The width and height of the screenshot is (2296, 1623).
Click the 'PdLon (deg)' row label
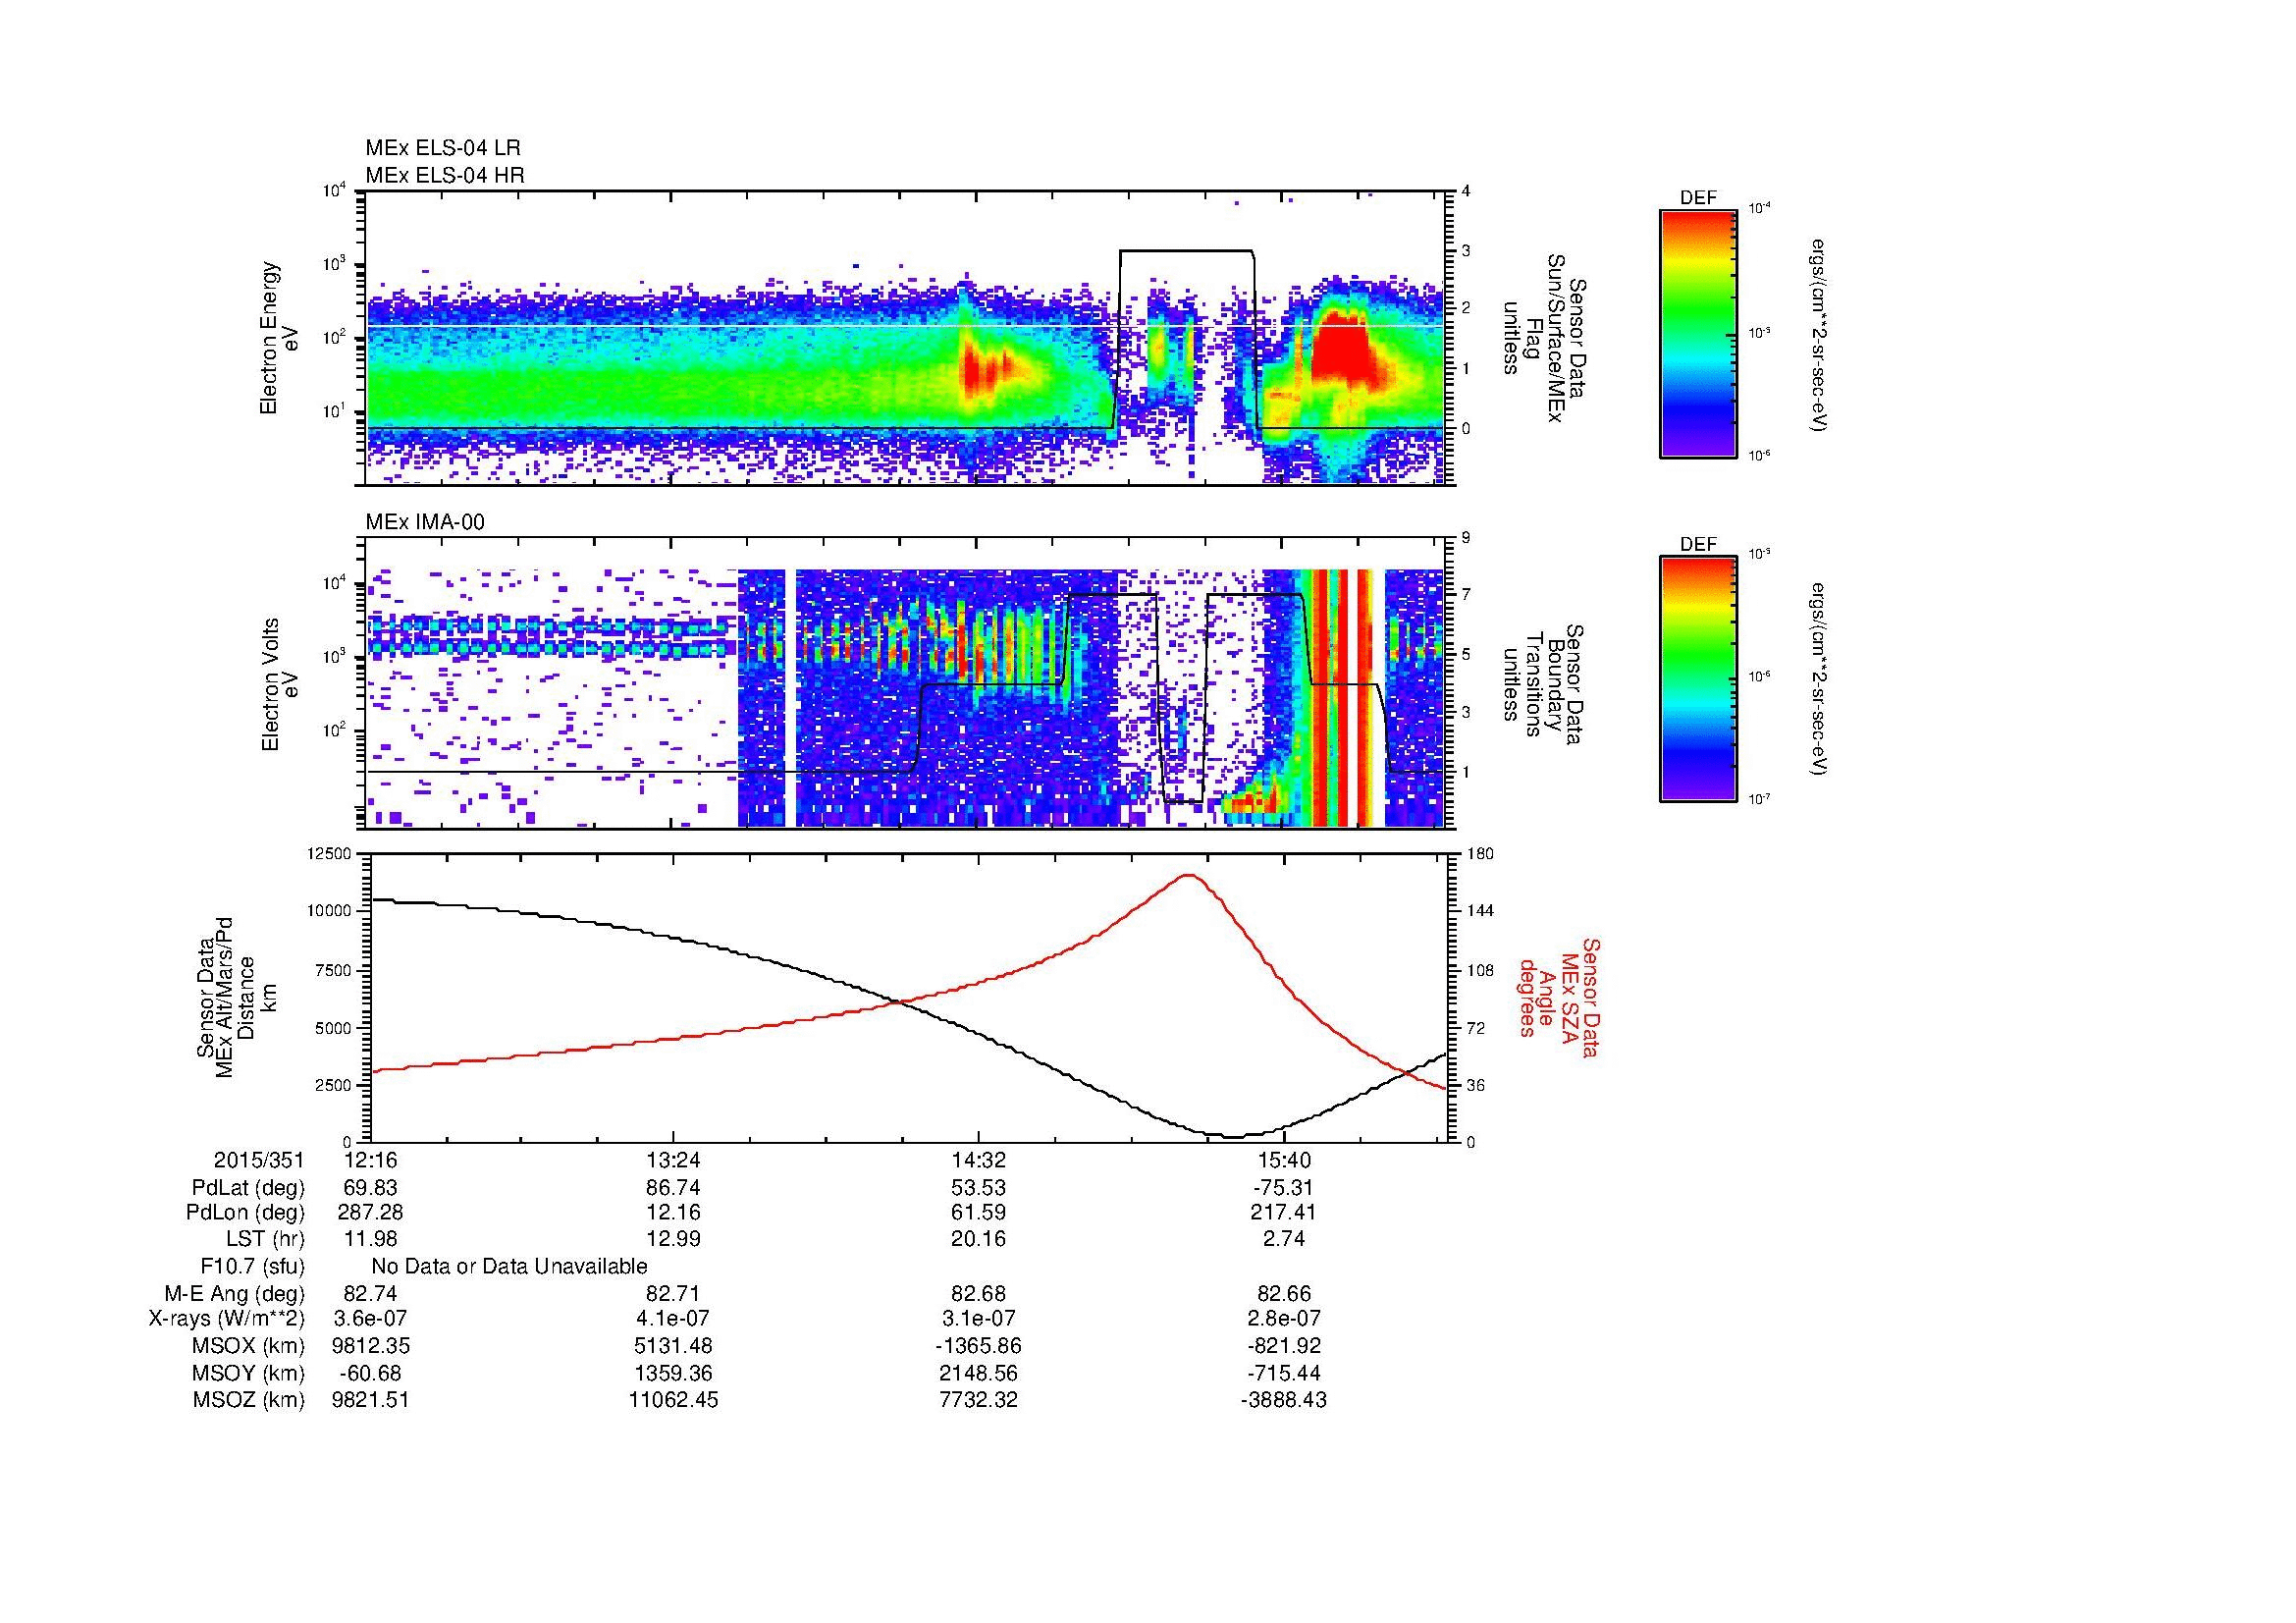pyautogui.click(x=245, y=1213)
